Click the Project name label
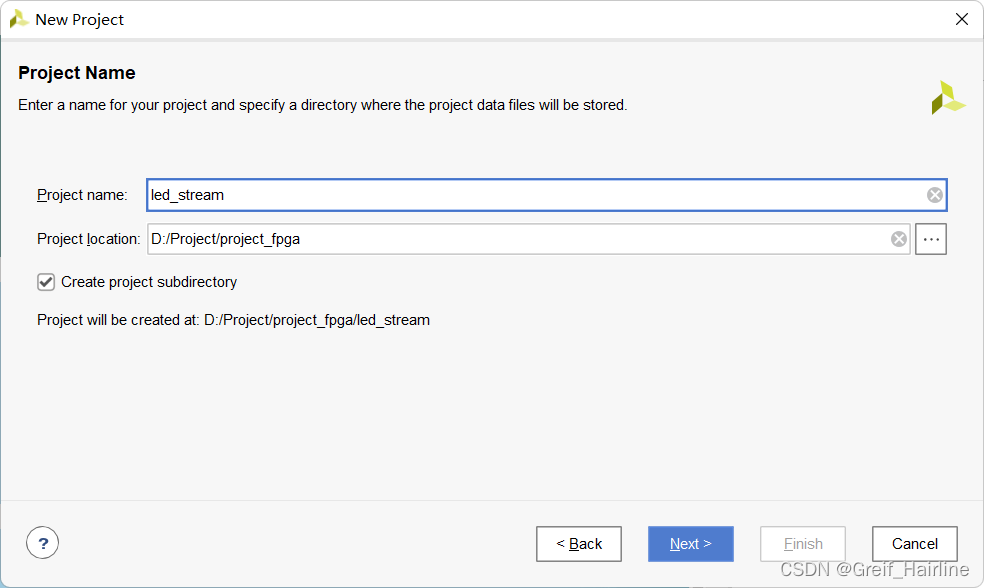 [x=82, y=195]
